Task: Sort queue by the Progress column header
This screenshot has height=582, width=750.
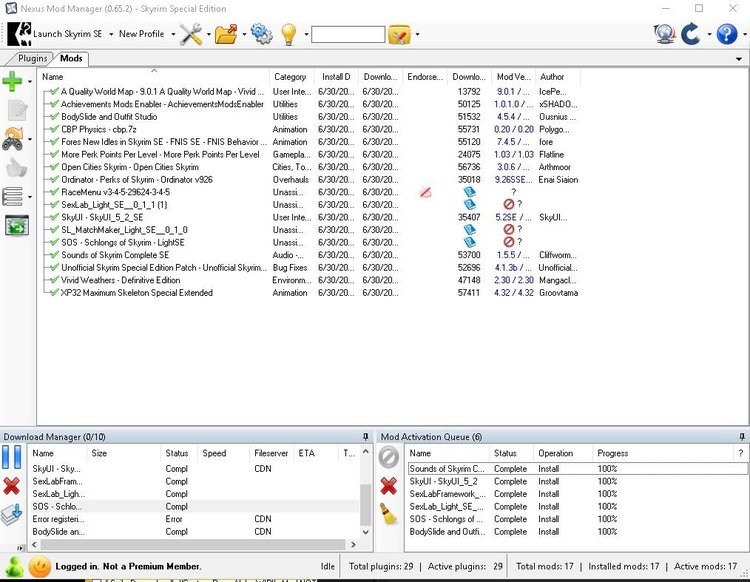Action: [x=662, y=453]
